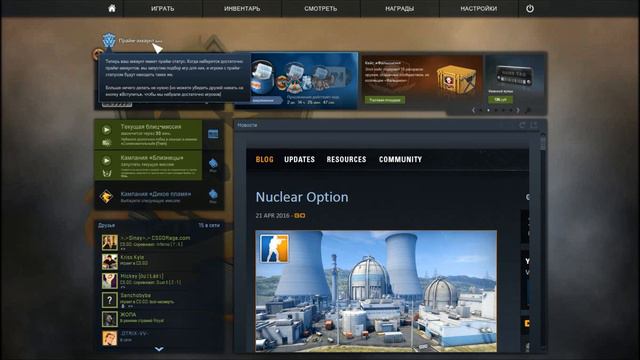Open map icon beside Кампания «Близнецы»

click(x=213, y=164)
